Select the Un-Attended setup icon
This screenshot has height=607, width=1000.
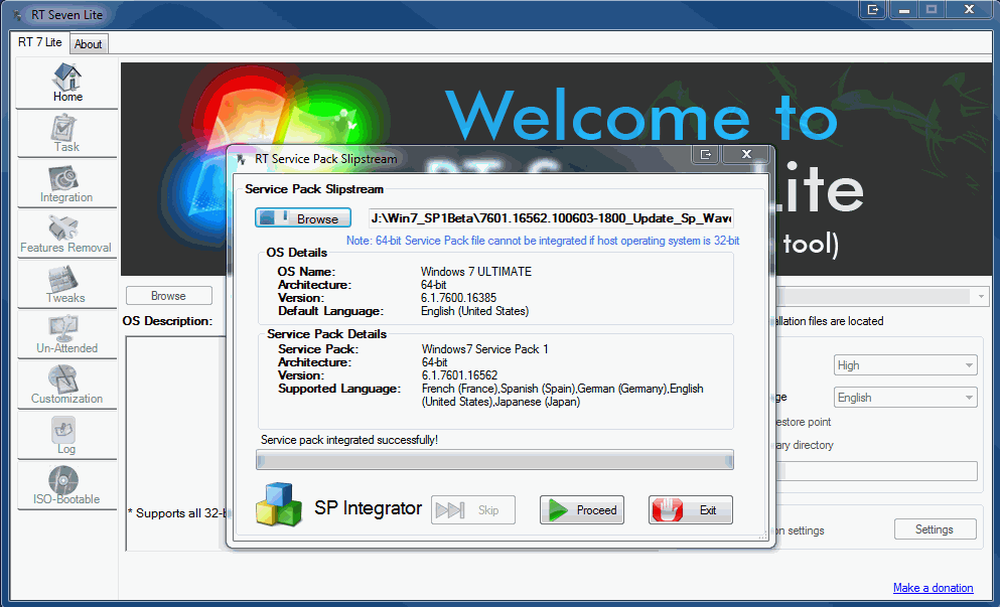coord(67,335)
